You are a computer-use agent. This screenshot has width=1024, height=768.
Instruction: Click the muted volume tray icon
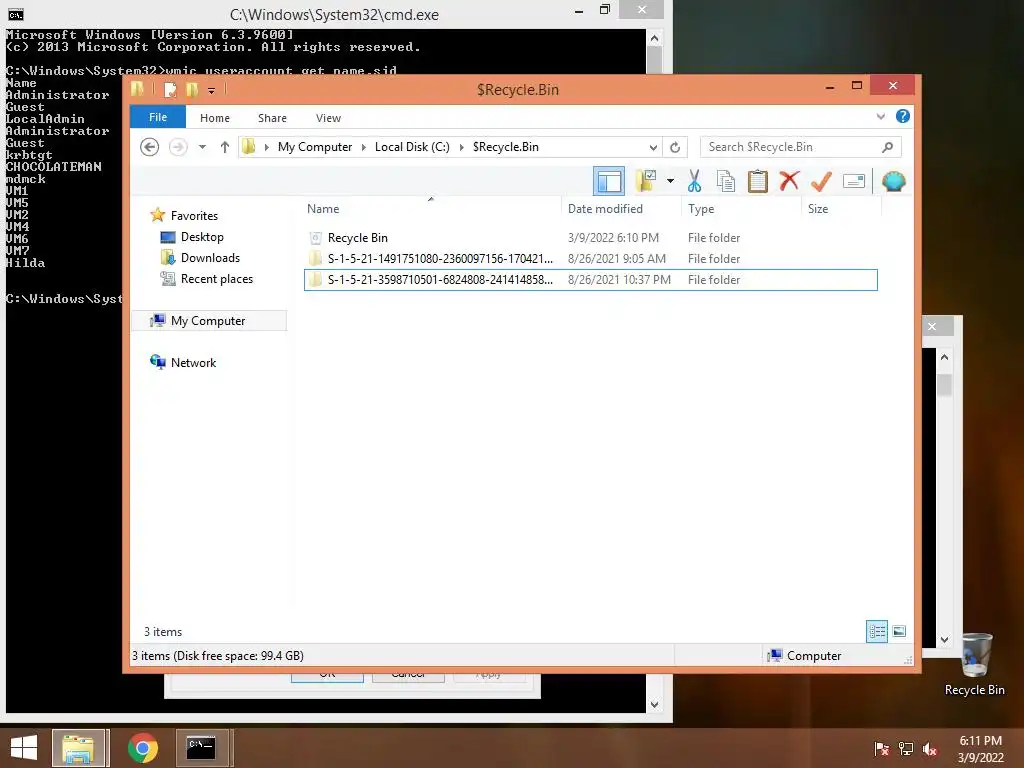930,749
